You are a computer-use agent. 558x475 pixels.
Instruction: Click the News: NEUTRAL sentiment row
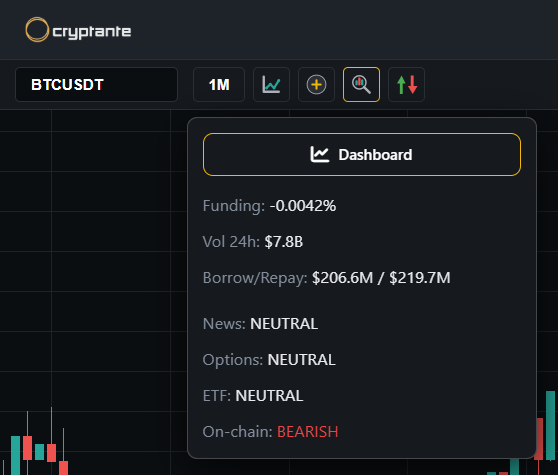coord(260,324)
